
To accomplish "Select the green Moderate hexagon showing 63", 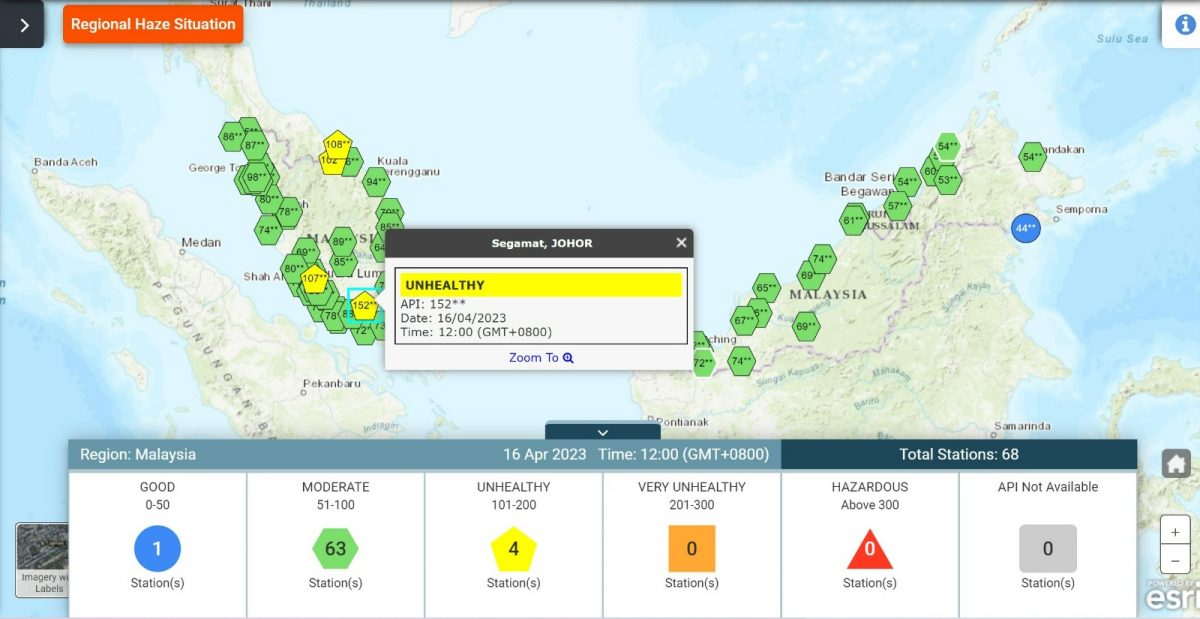I will [x=335, y=548].
